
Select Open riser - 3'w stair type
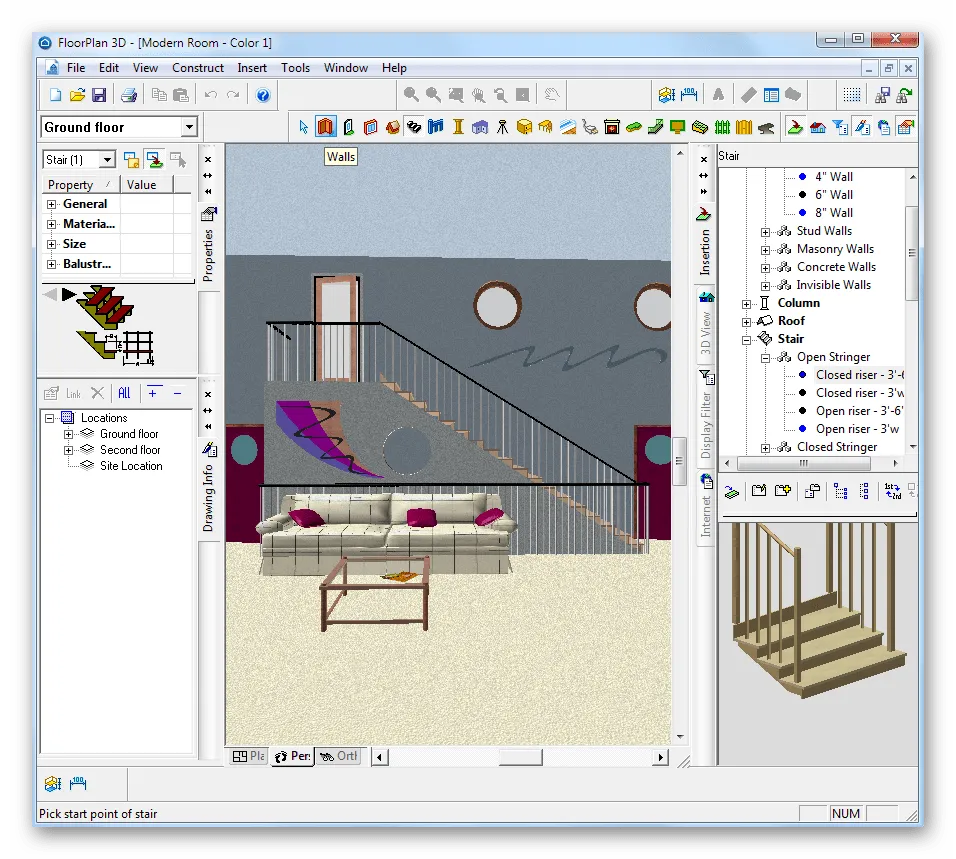pyautogui.click(x=859, y=429)
